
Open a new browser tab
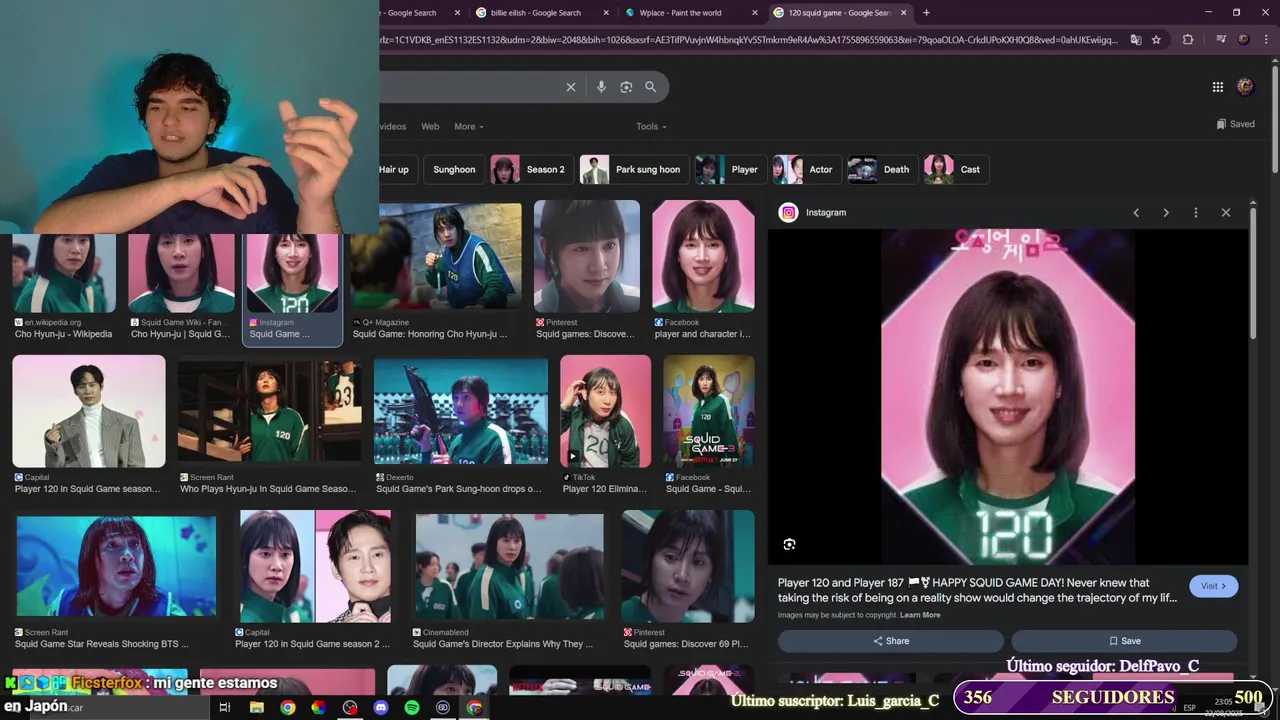(926, 13)
